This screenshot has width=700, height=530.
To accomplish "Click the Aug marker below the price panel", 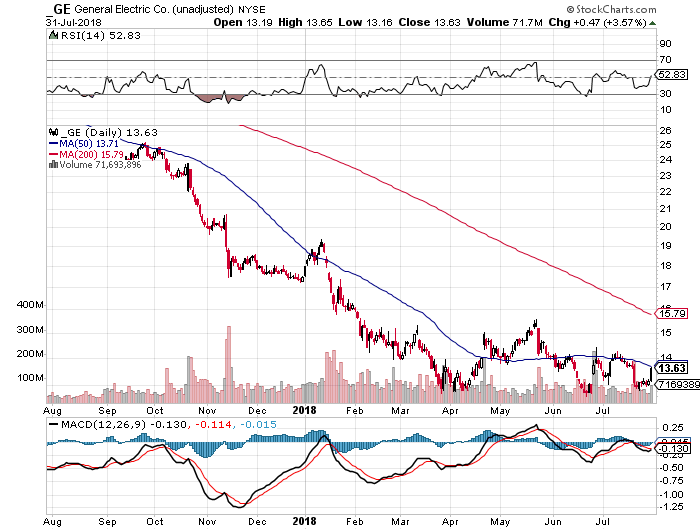I will point(53,410).
